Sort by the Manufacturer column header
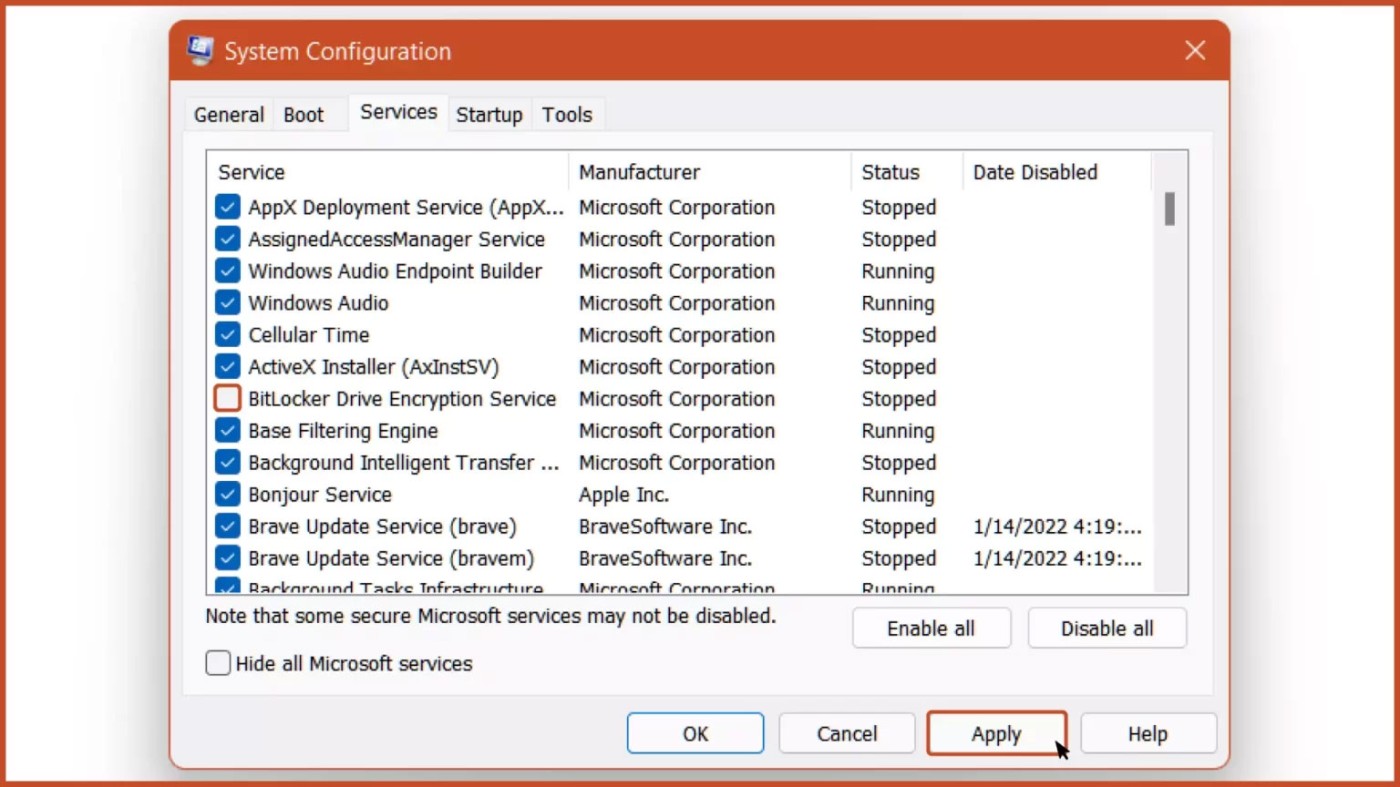The image size is (1400, 787). coord(710,172)
